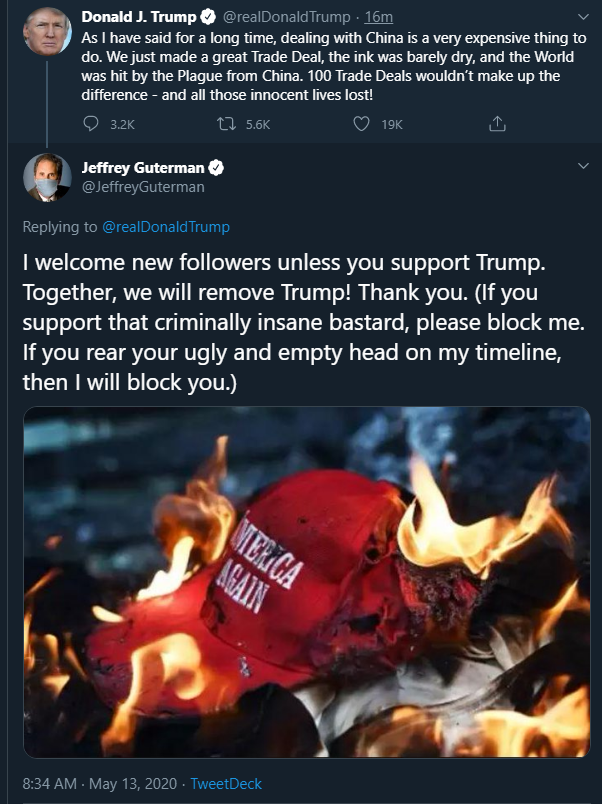Screen dimensions: 602x804
Task: Click the reply icon under Trump's tweet
Action: click(x=91, y=124)
